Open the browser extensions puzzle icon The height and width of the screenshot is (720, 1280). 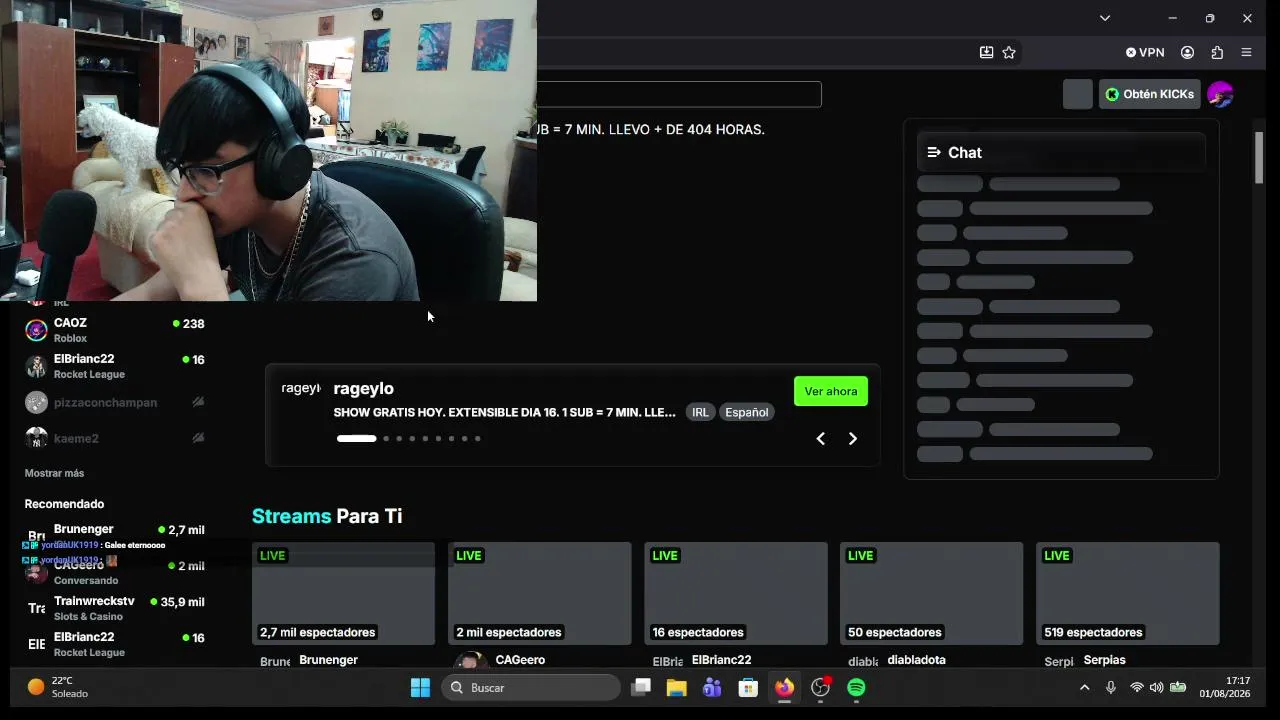[x=1217, y=52]
